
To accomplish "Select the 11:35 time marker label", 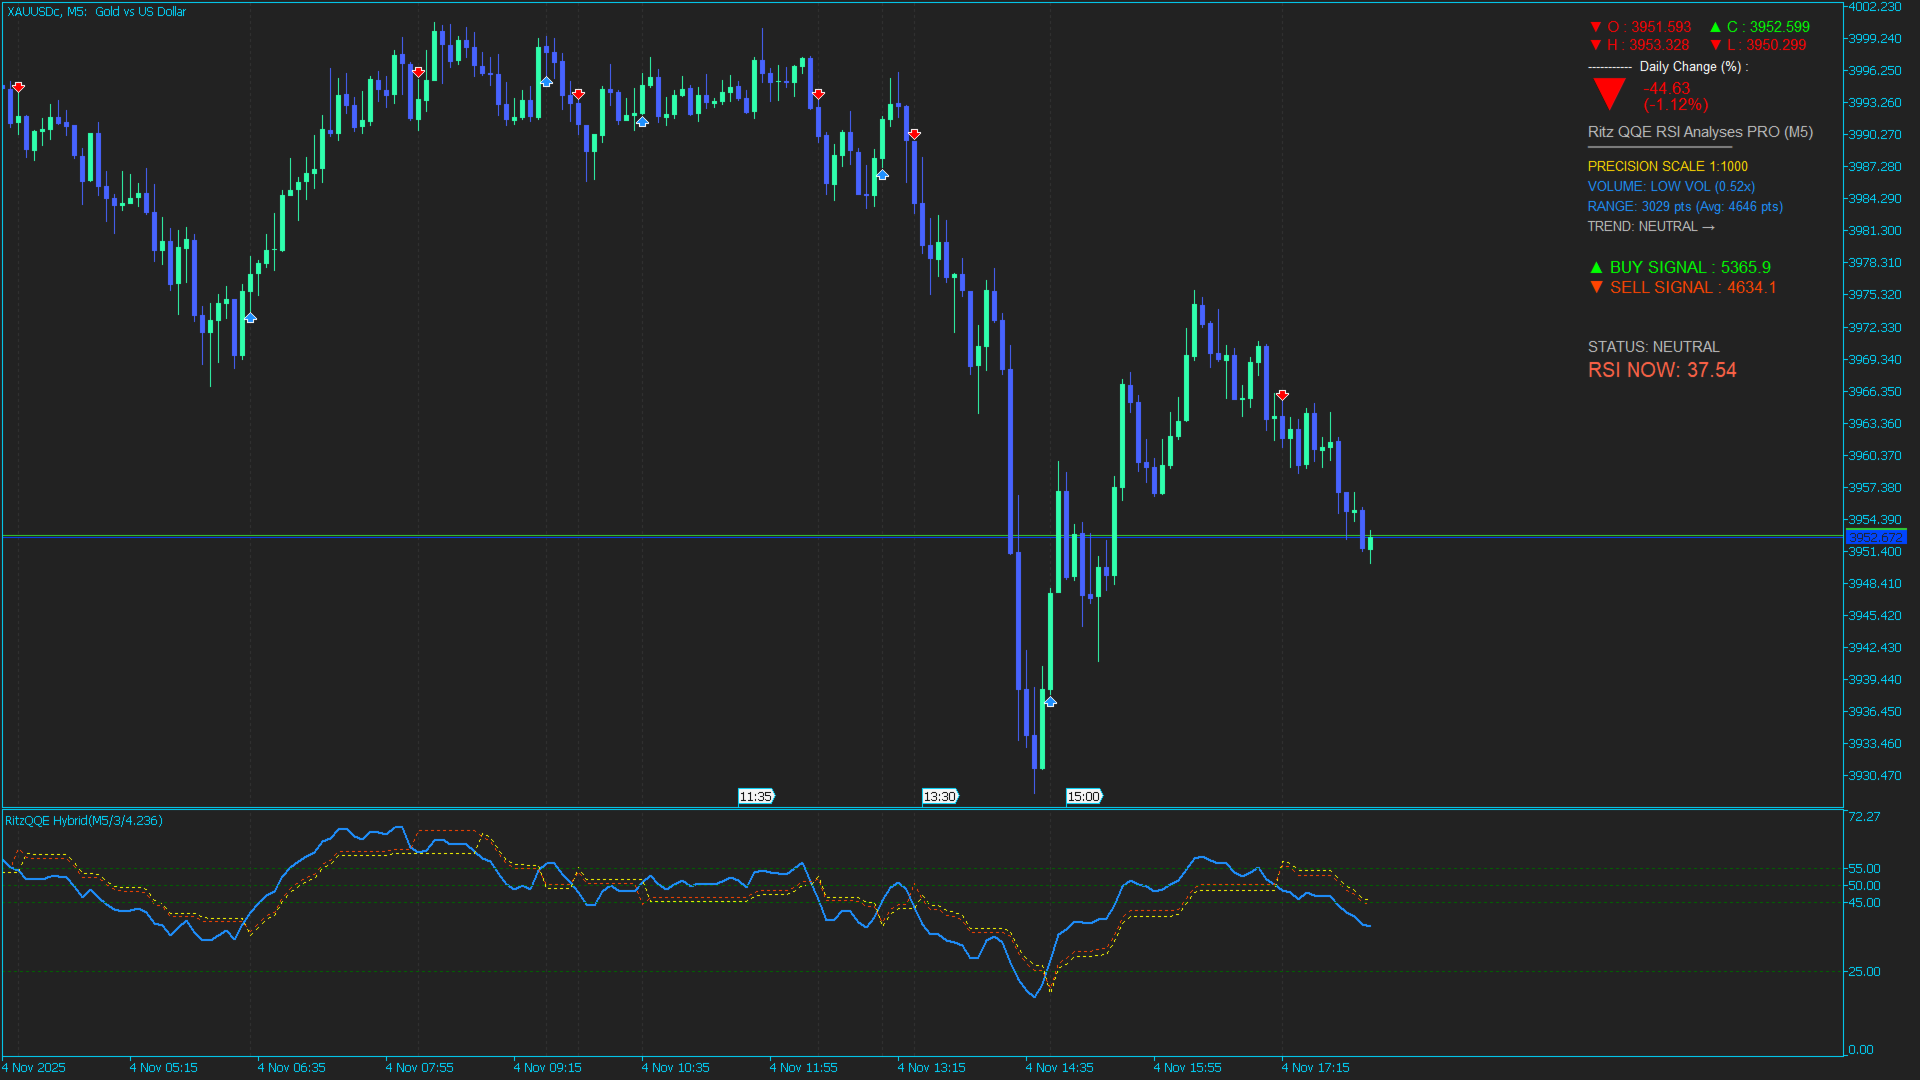I will point(756,796).
